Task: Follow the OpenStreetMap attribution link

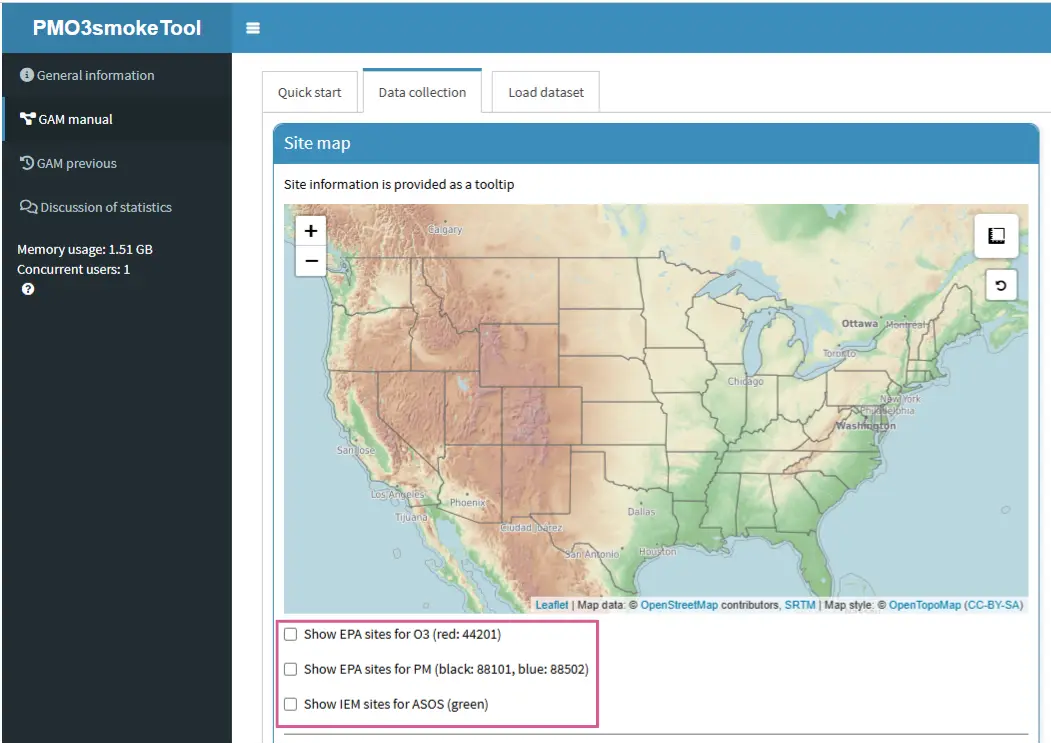Action: coord(678,605)
